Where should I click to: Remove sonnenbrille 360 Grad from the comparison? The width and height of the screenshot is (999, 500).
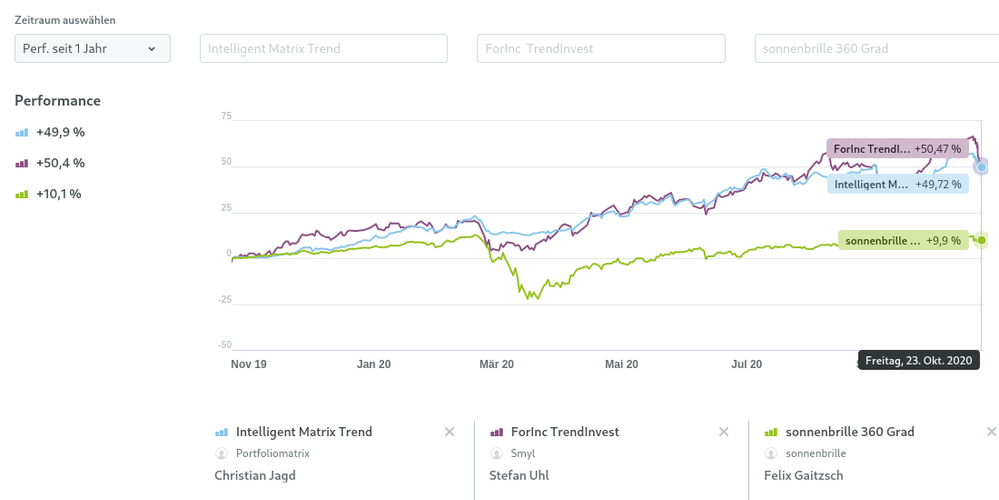[991, 432]
